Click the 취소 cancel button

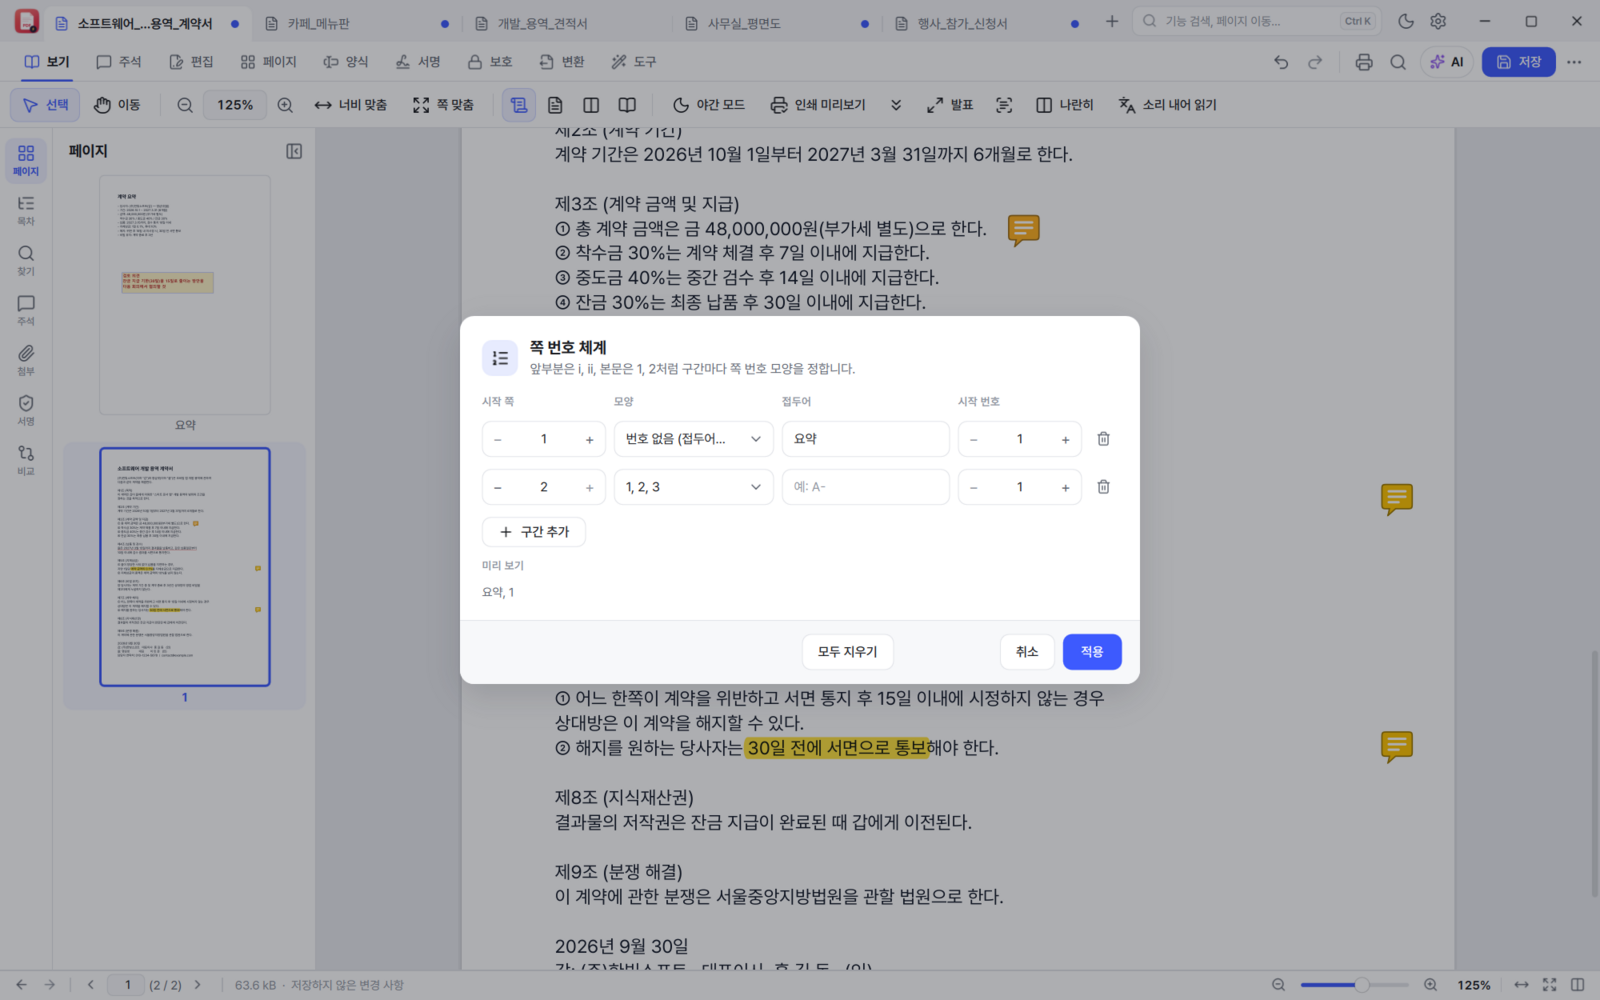point(1027,652)
